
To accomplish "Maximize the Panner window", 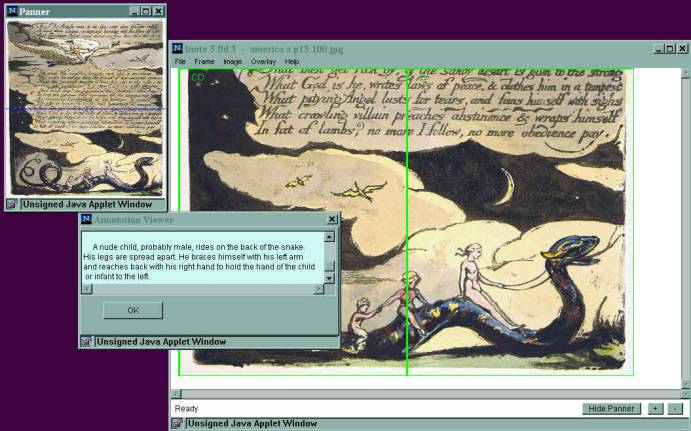I will [x=146, y=11].
